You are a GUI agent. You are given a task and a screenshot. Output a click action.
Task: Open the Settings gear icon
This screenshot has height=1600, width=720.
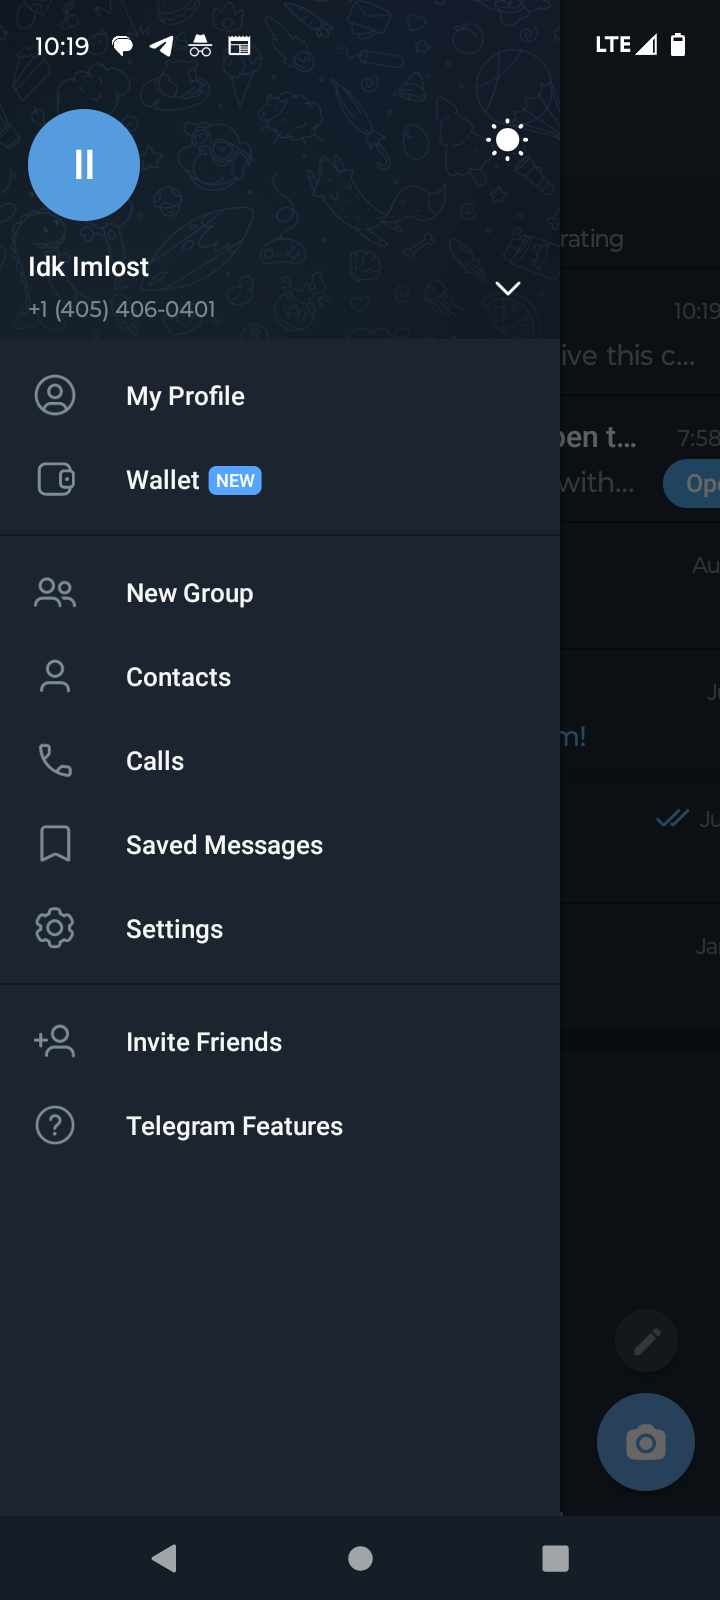coord(55,929)
